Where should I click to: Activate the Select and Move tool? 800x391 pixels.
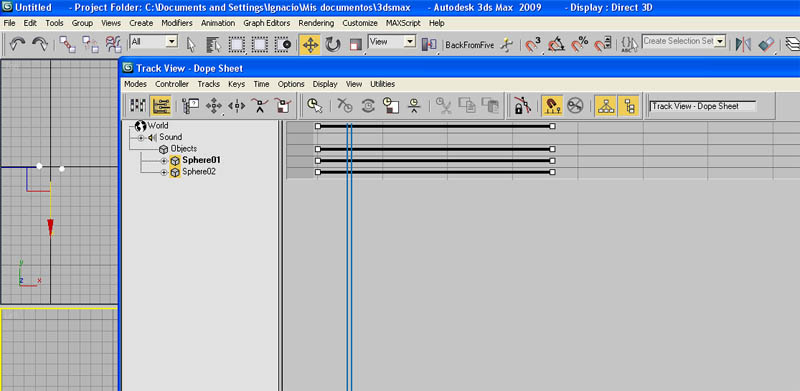point(310,45)
